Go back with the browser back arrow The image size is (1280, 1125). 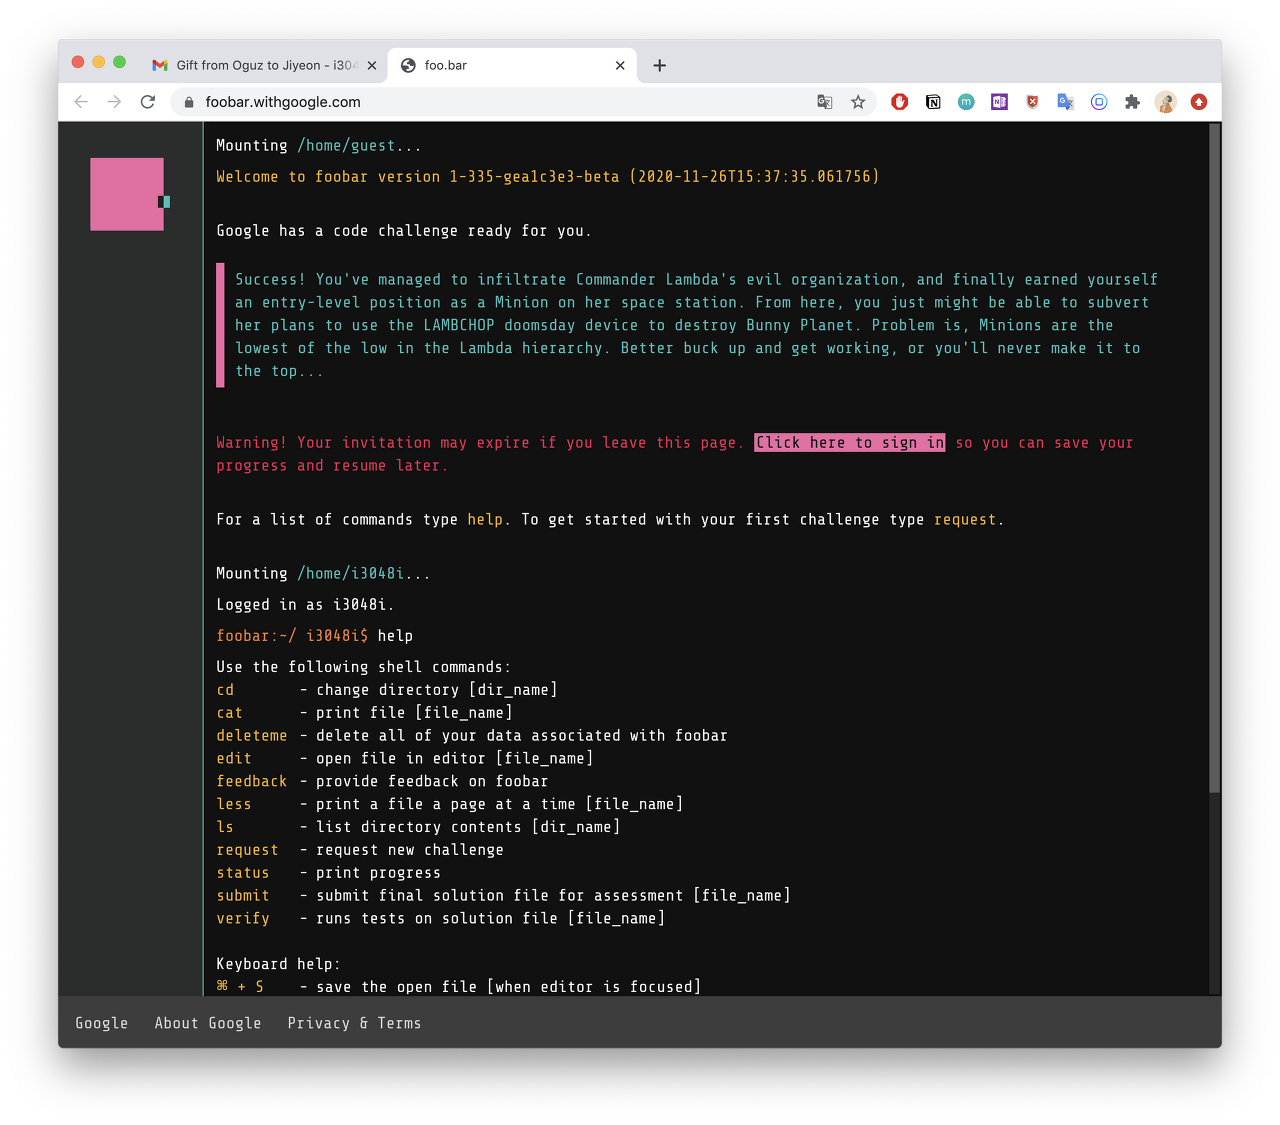pos(81,102)
